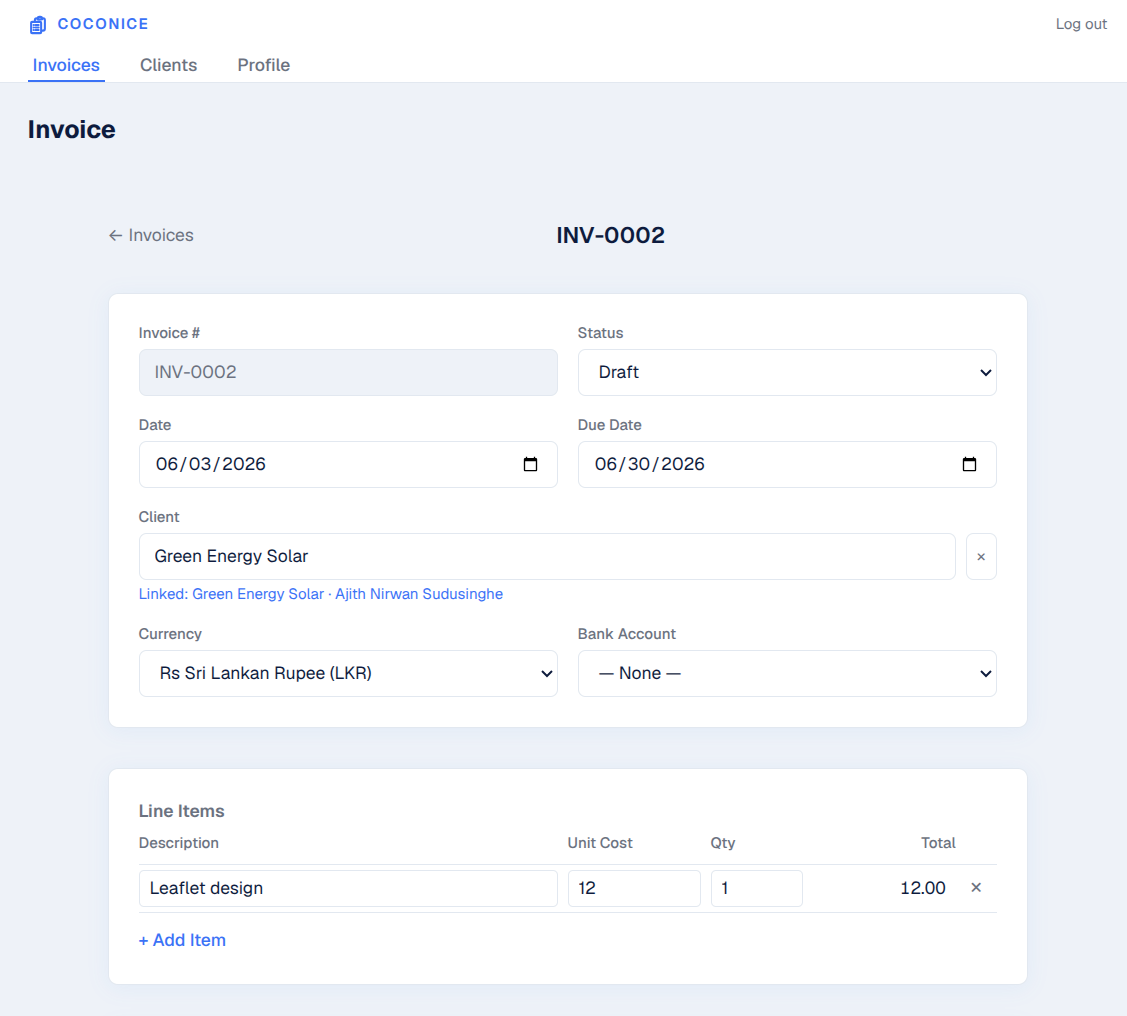Click the Log out link
1127x1016 pixels.
[x=1081, y=24]
